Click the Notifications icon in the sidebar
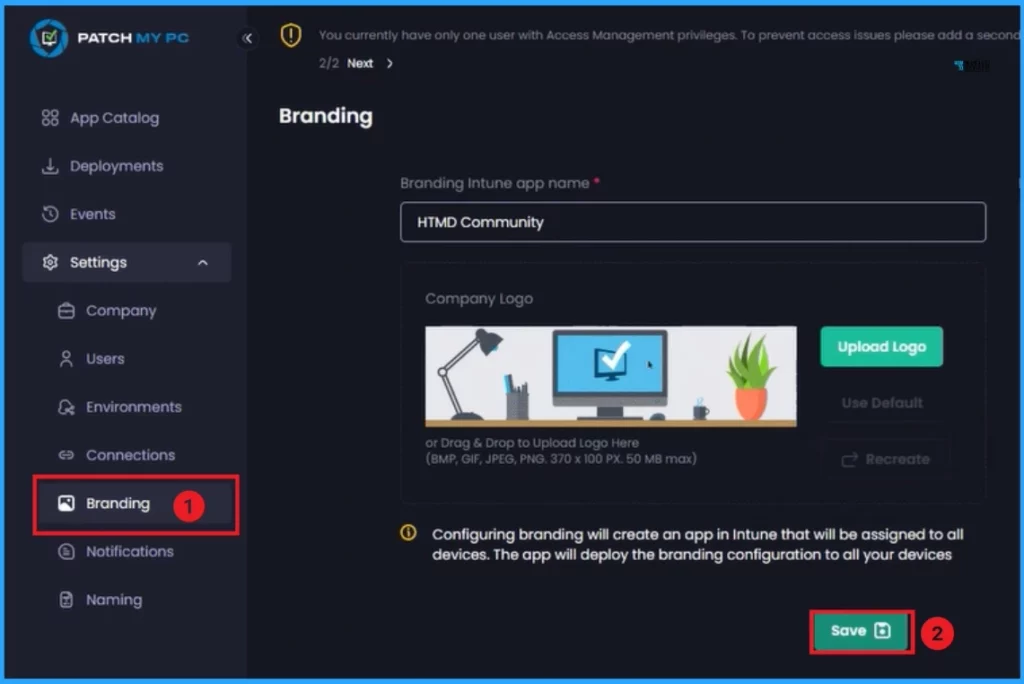Screen dimensions: 1024x684 66,551
